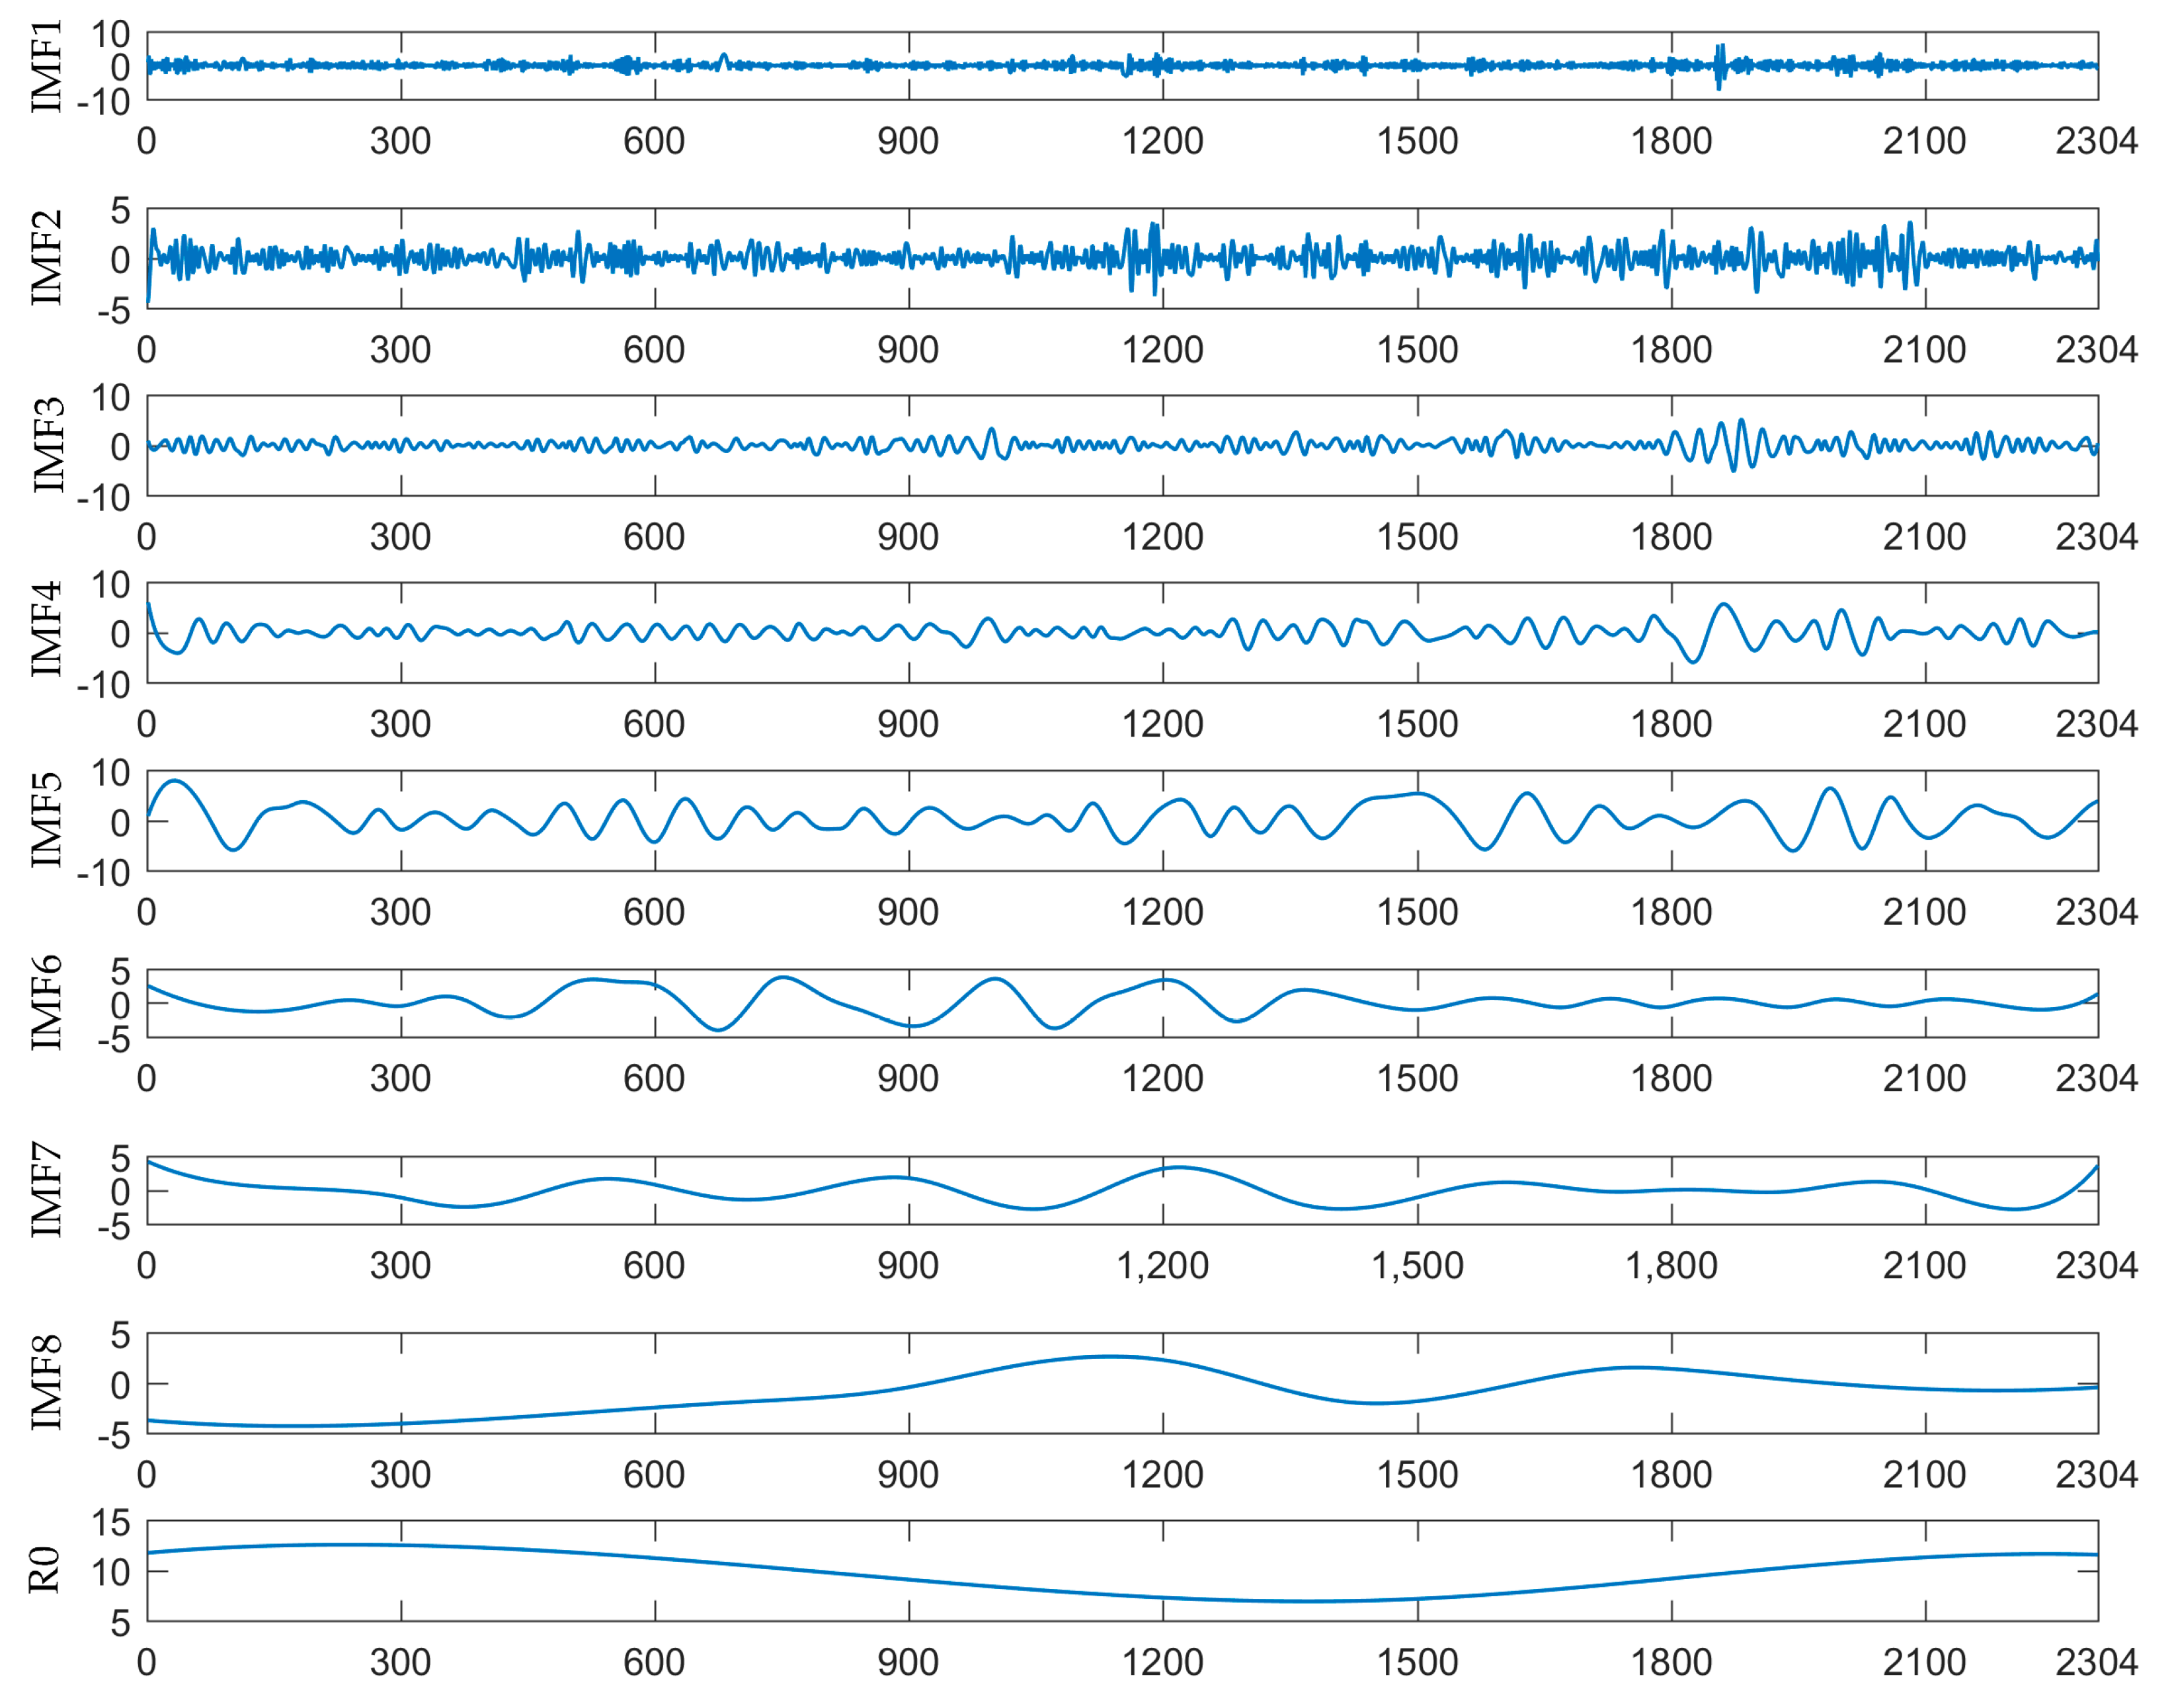The width and height of the screenshot is (2172, 1708).
Task: Click the IMF8 y-axis label
Action: point(46,1383)
